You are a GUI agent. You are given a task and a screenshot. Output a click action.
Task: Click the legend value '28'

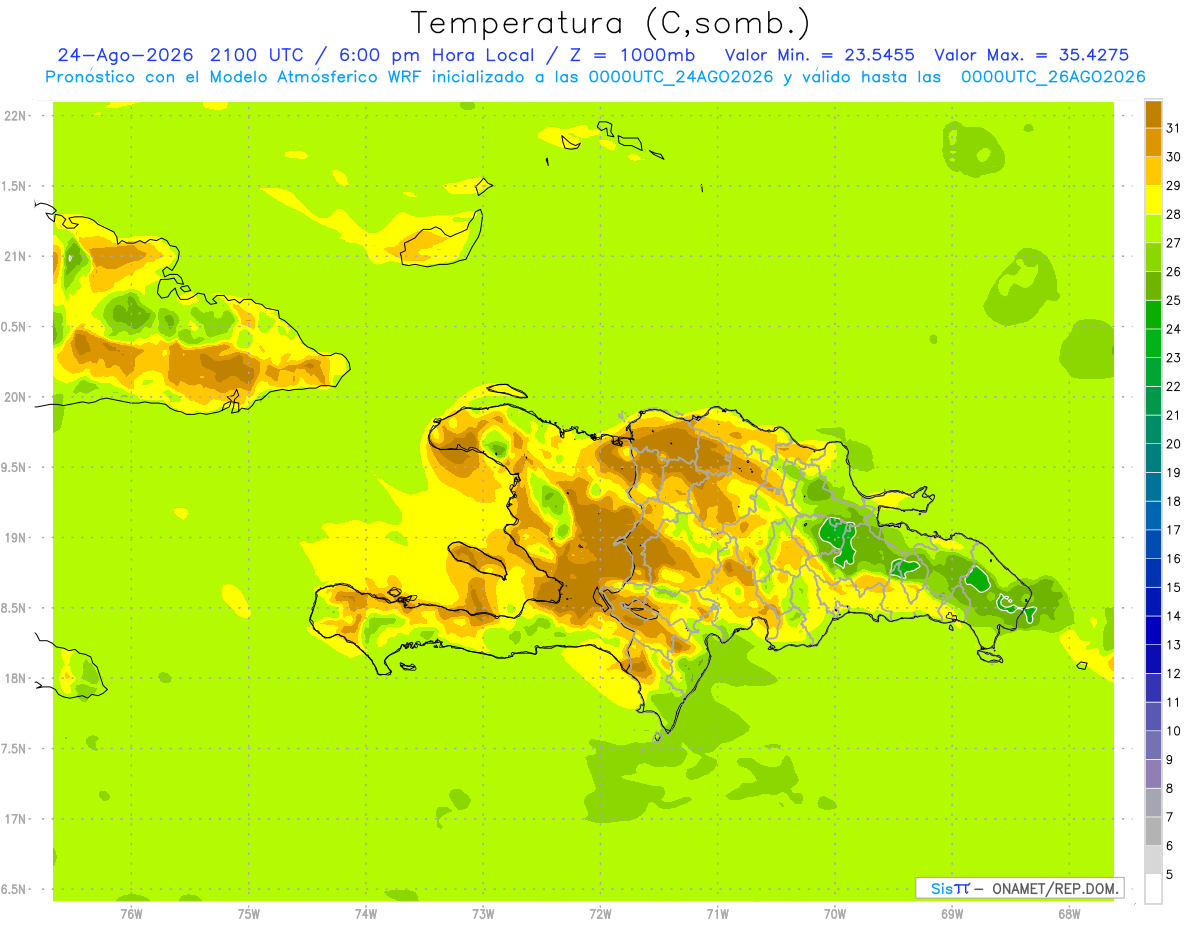(1174, 214)
